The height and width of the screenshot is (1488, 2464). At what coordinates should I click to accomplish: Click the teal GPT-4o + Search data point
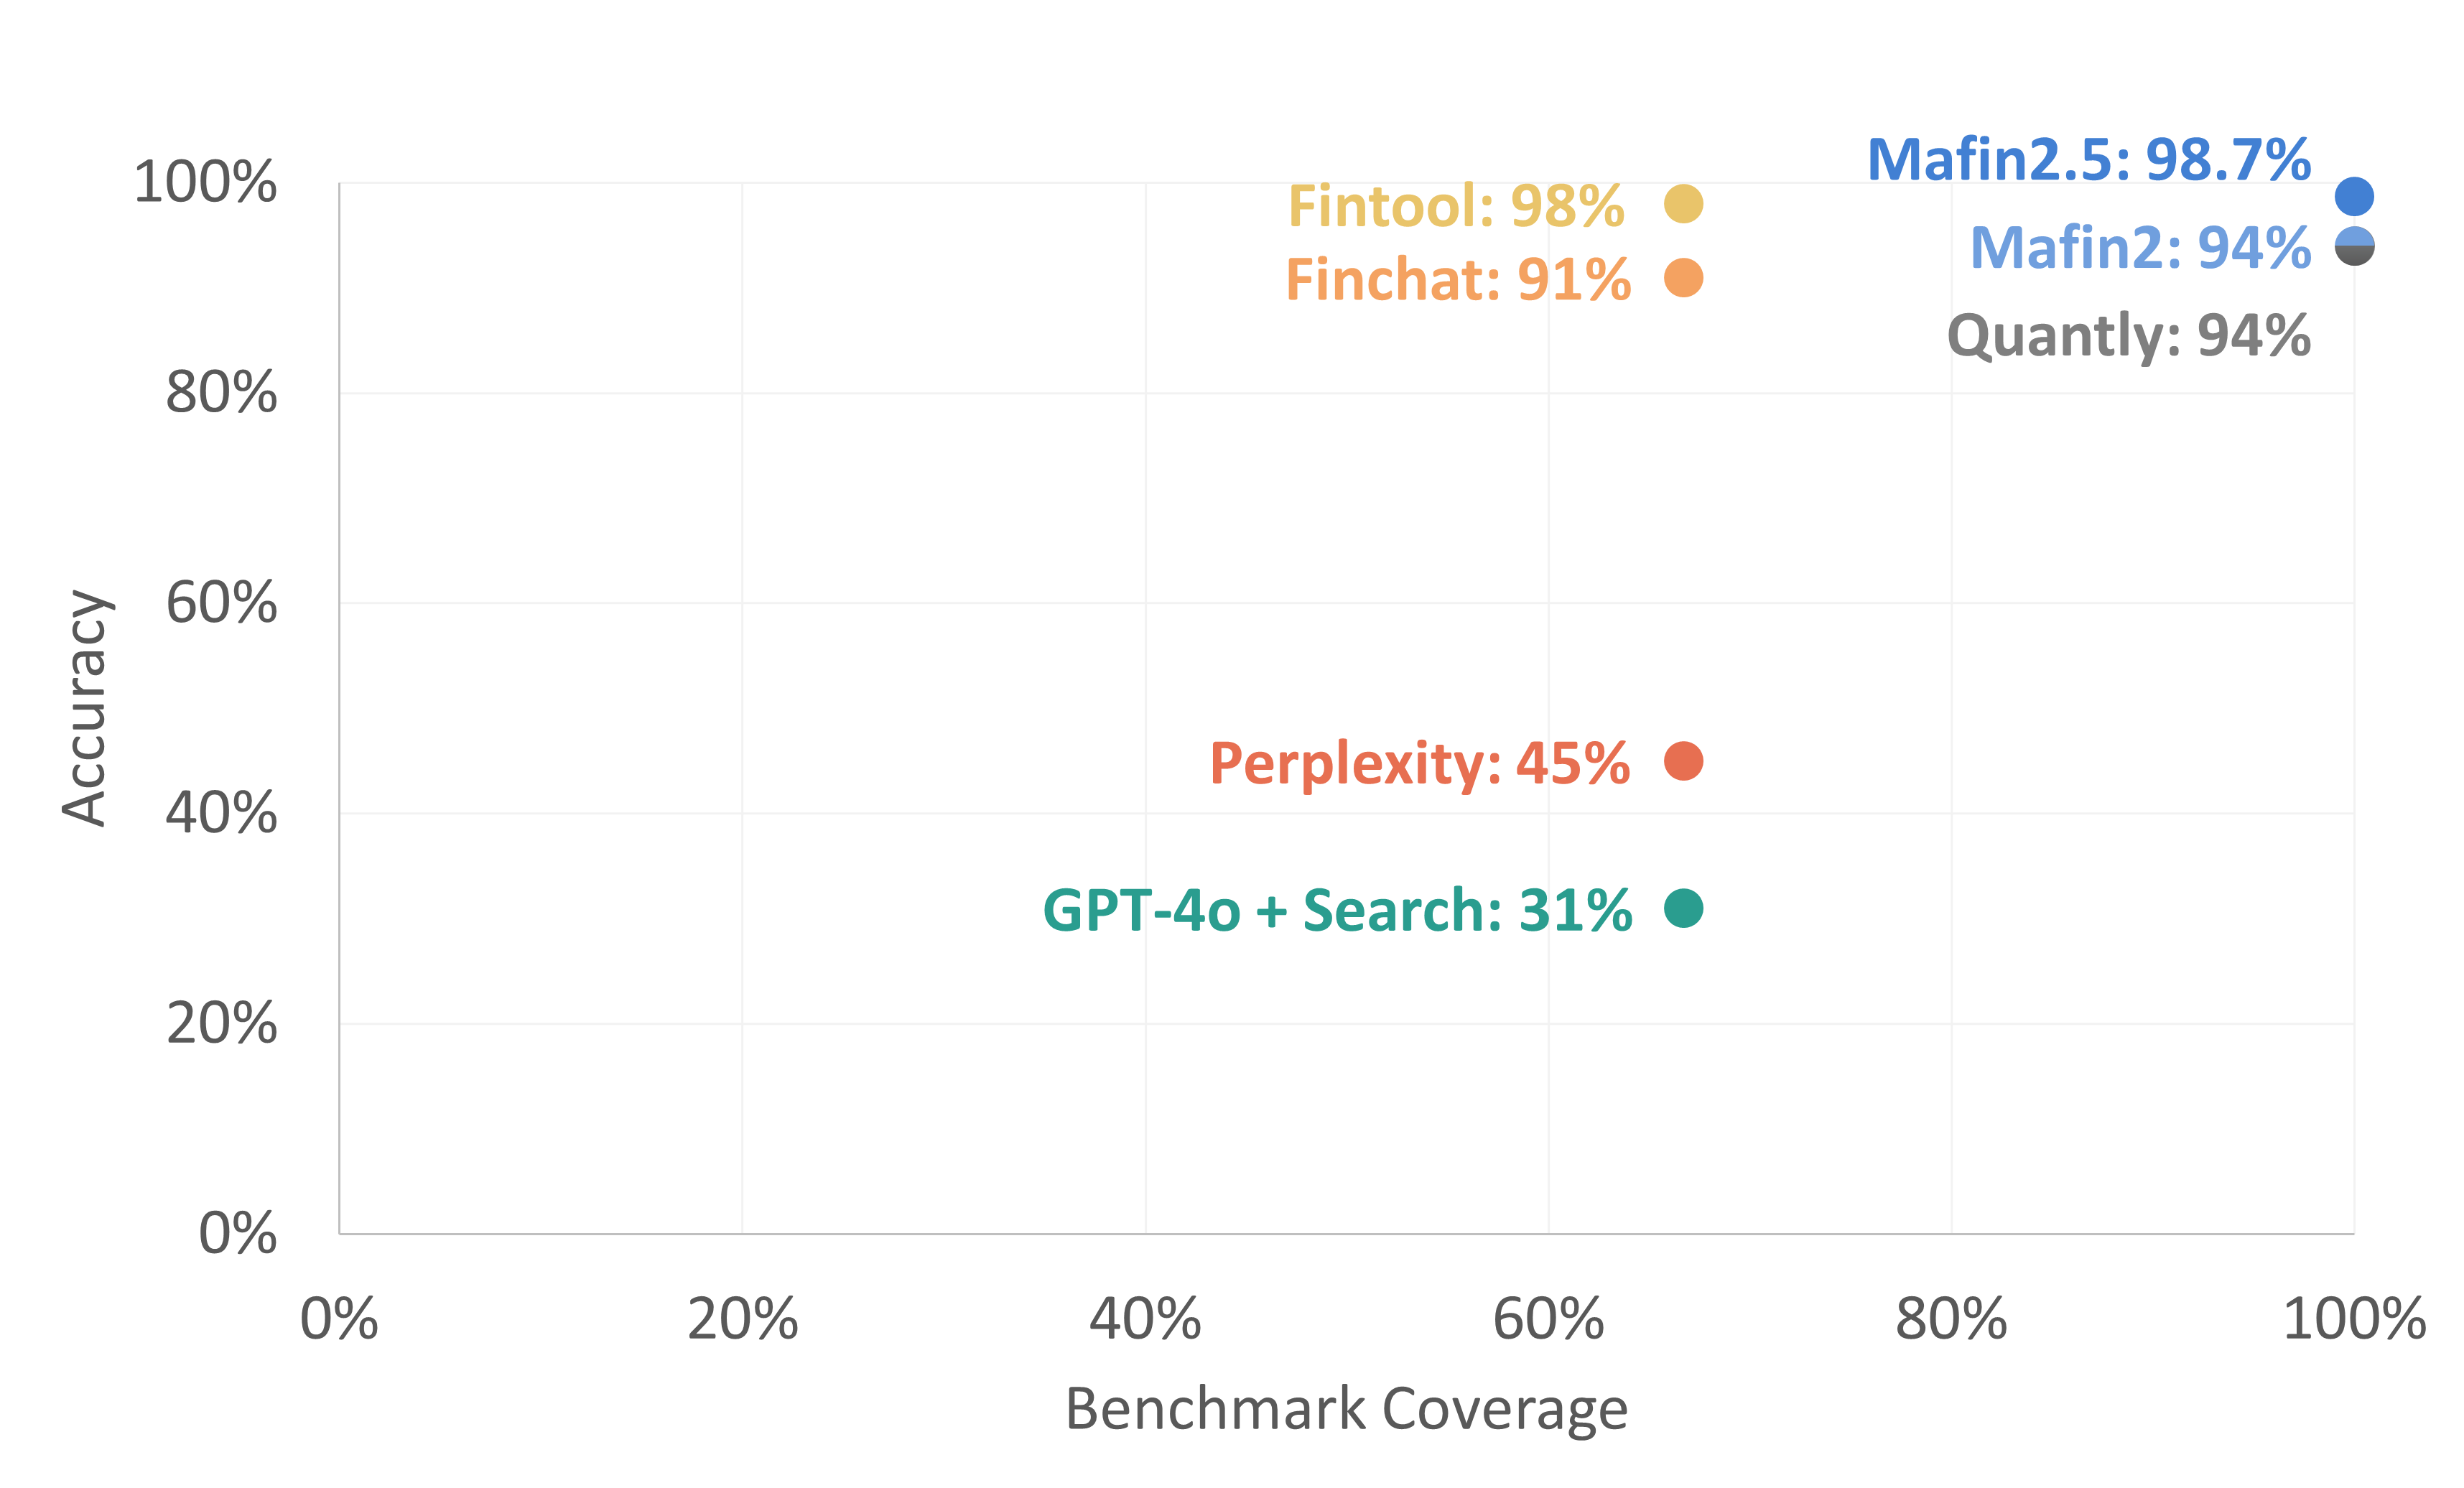click(x=1683, y=908)
